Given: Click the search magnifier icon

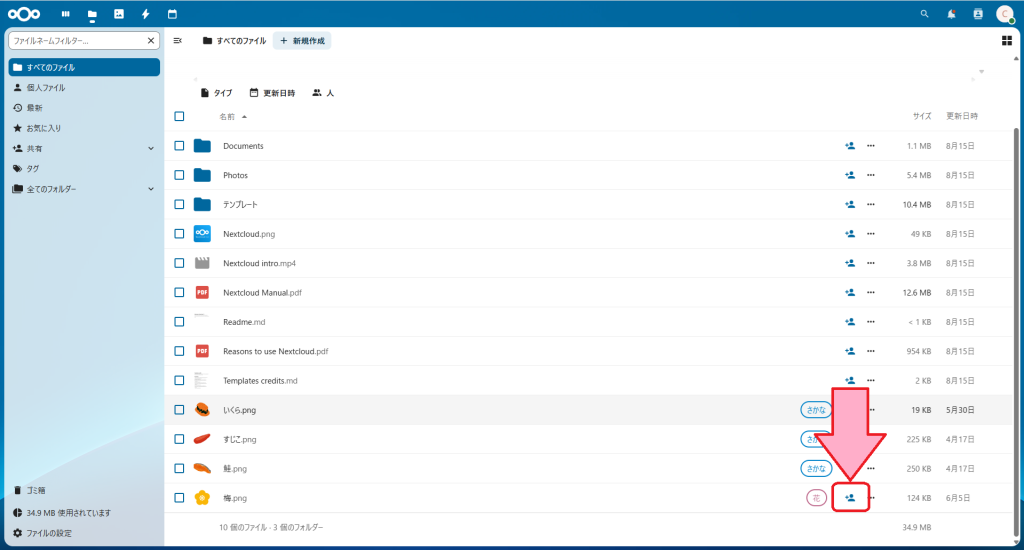Looking at the screenshot, I should click(924, 14).
